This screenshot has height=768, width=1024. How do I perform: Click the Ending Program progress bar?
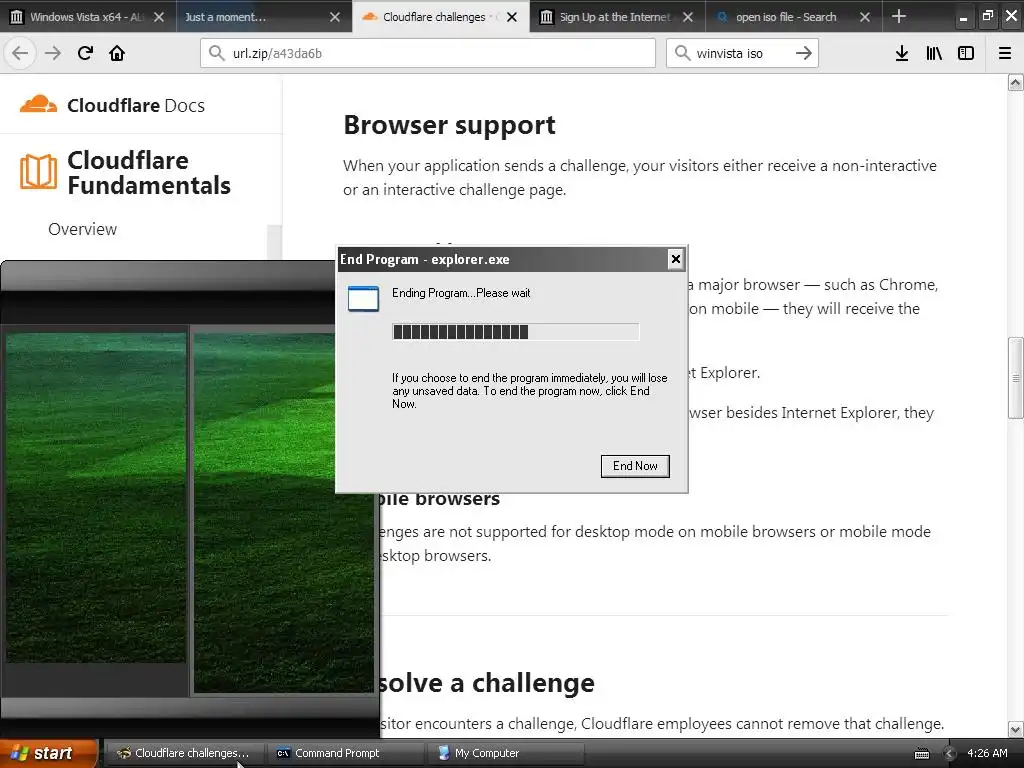pos(515,332)
